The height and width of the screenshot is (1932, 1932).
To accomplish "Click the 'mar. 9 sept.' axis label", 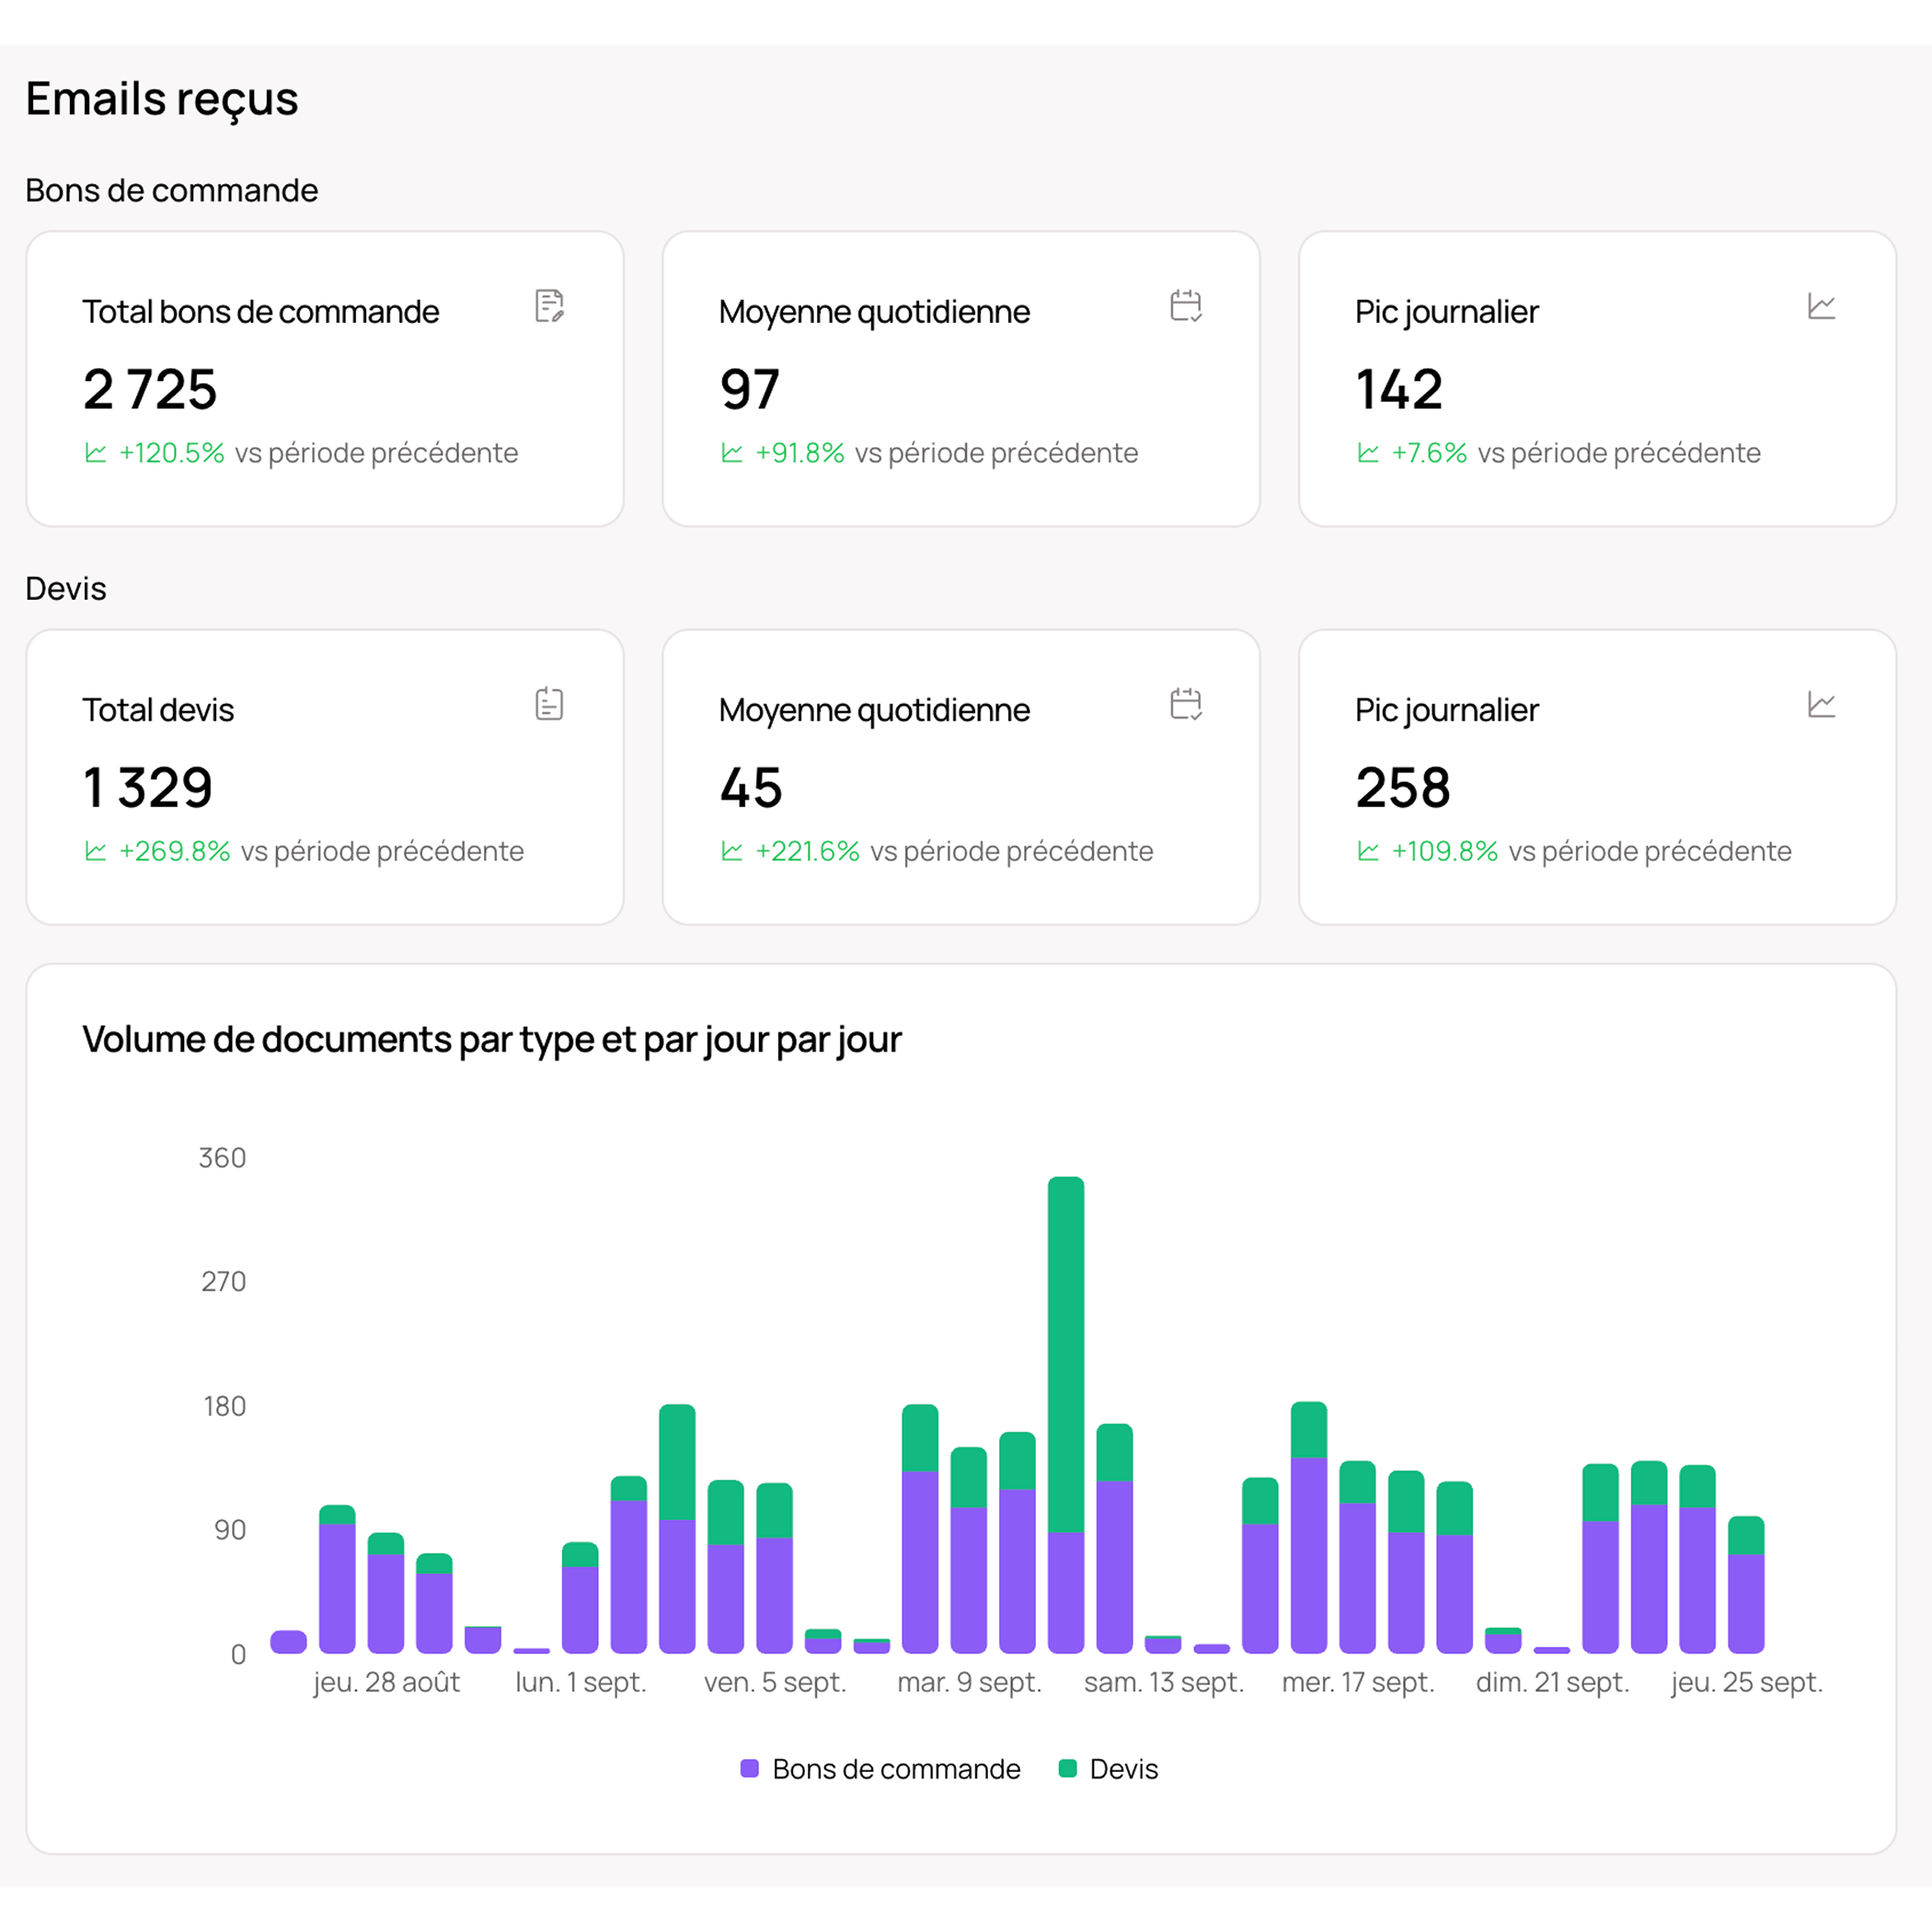I will coord(969,1682).
